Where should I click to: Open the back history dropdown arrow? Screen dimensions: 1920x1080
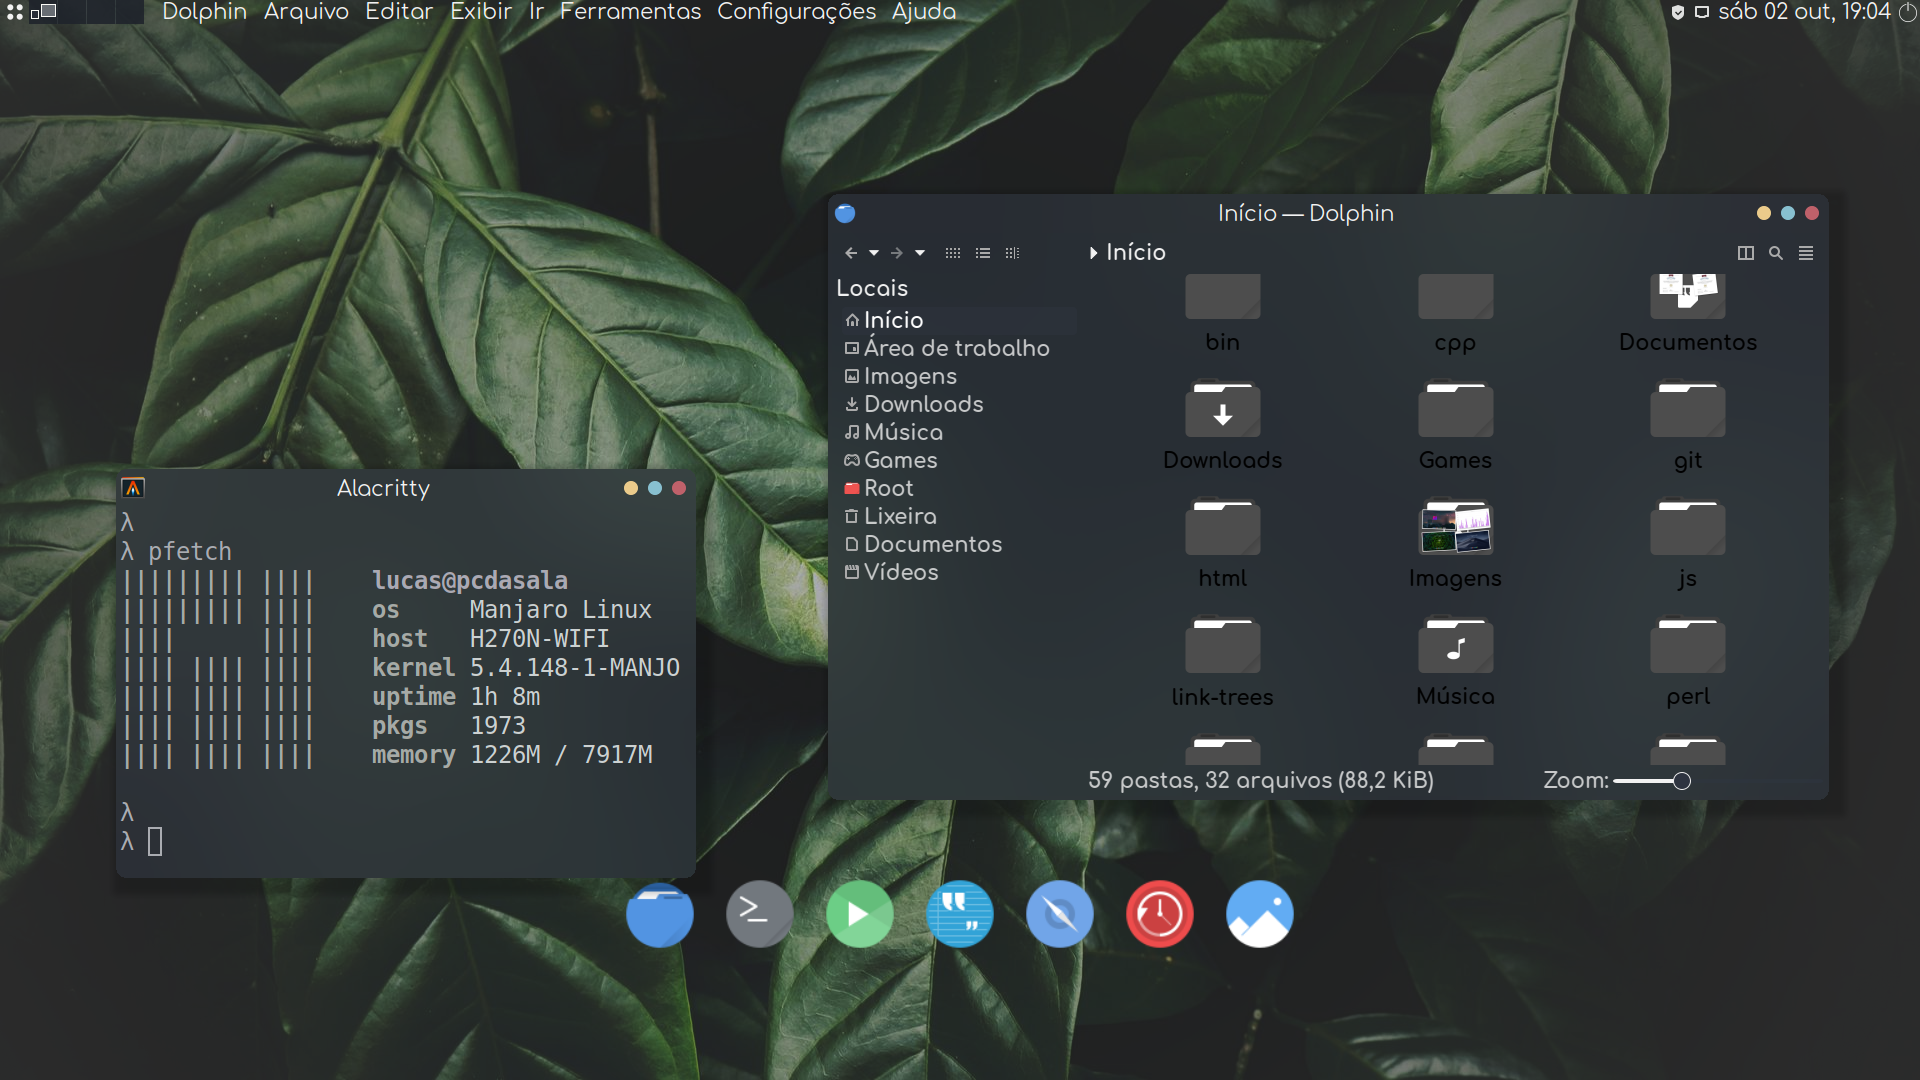[x=873, y=253]
